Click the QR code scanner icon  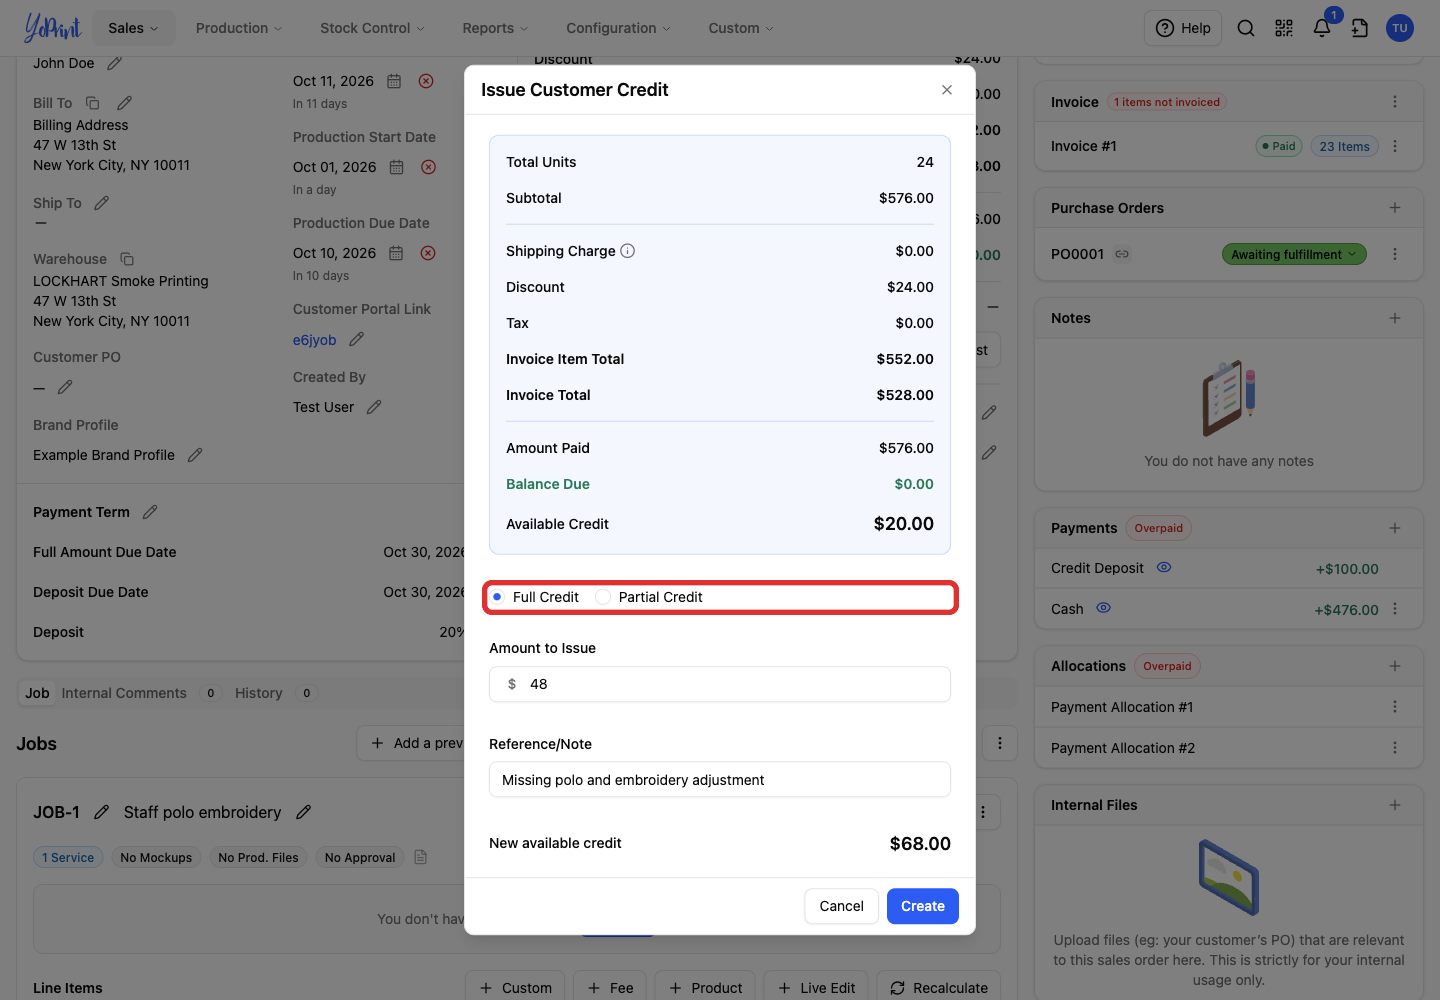pos(1284,28)
